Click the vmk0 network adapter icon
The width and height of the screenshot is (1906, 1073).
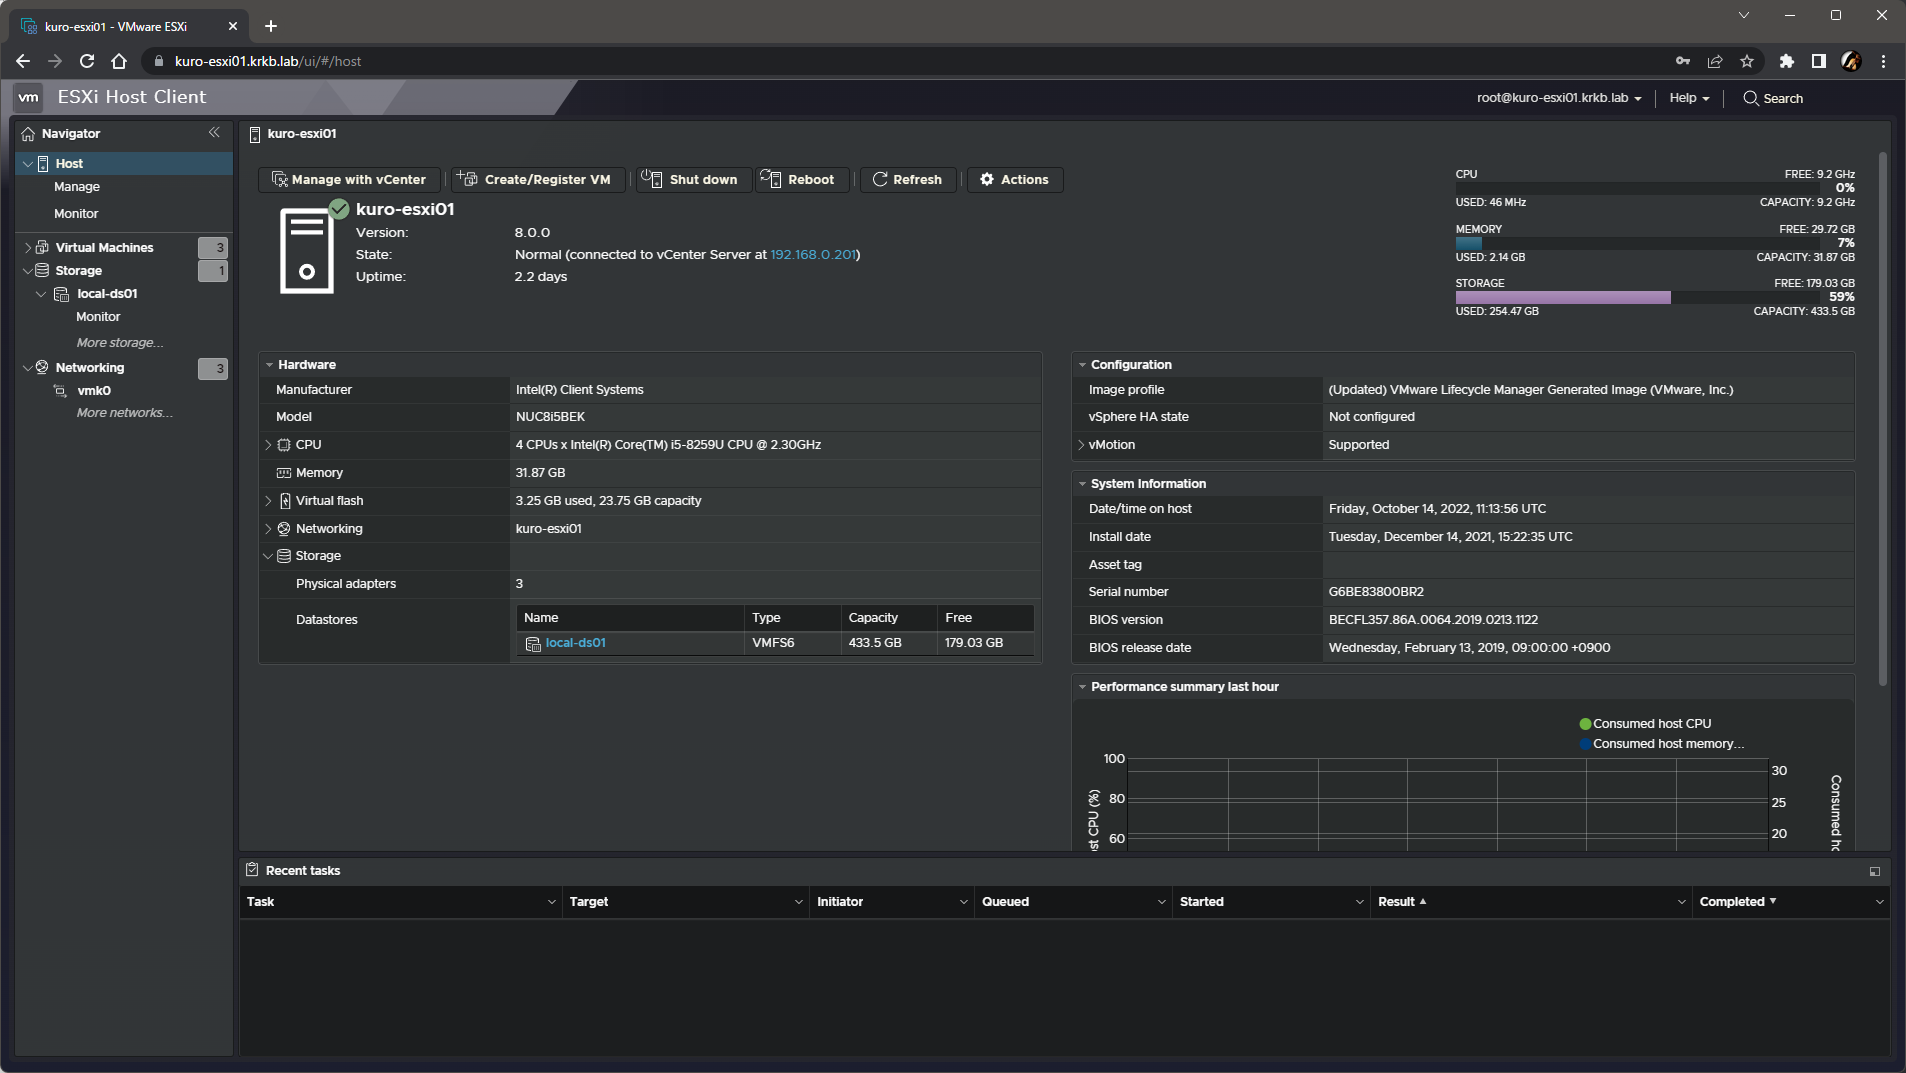(61, 390)
